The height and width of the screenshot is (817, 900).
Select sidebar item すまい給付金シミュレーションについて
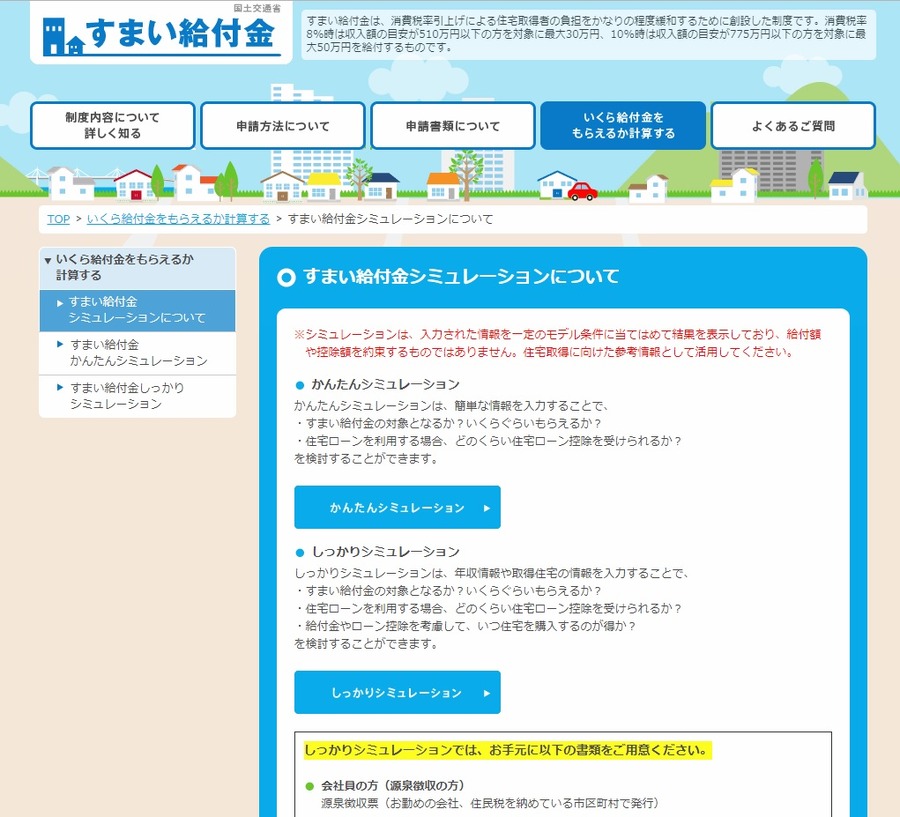click(137, 309)
